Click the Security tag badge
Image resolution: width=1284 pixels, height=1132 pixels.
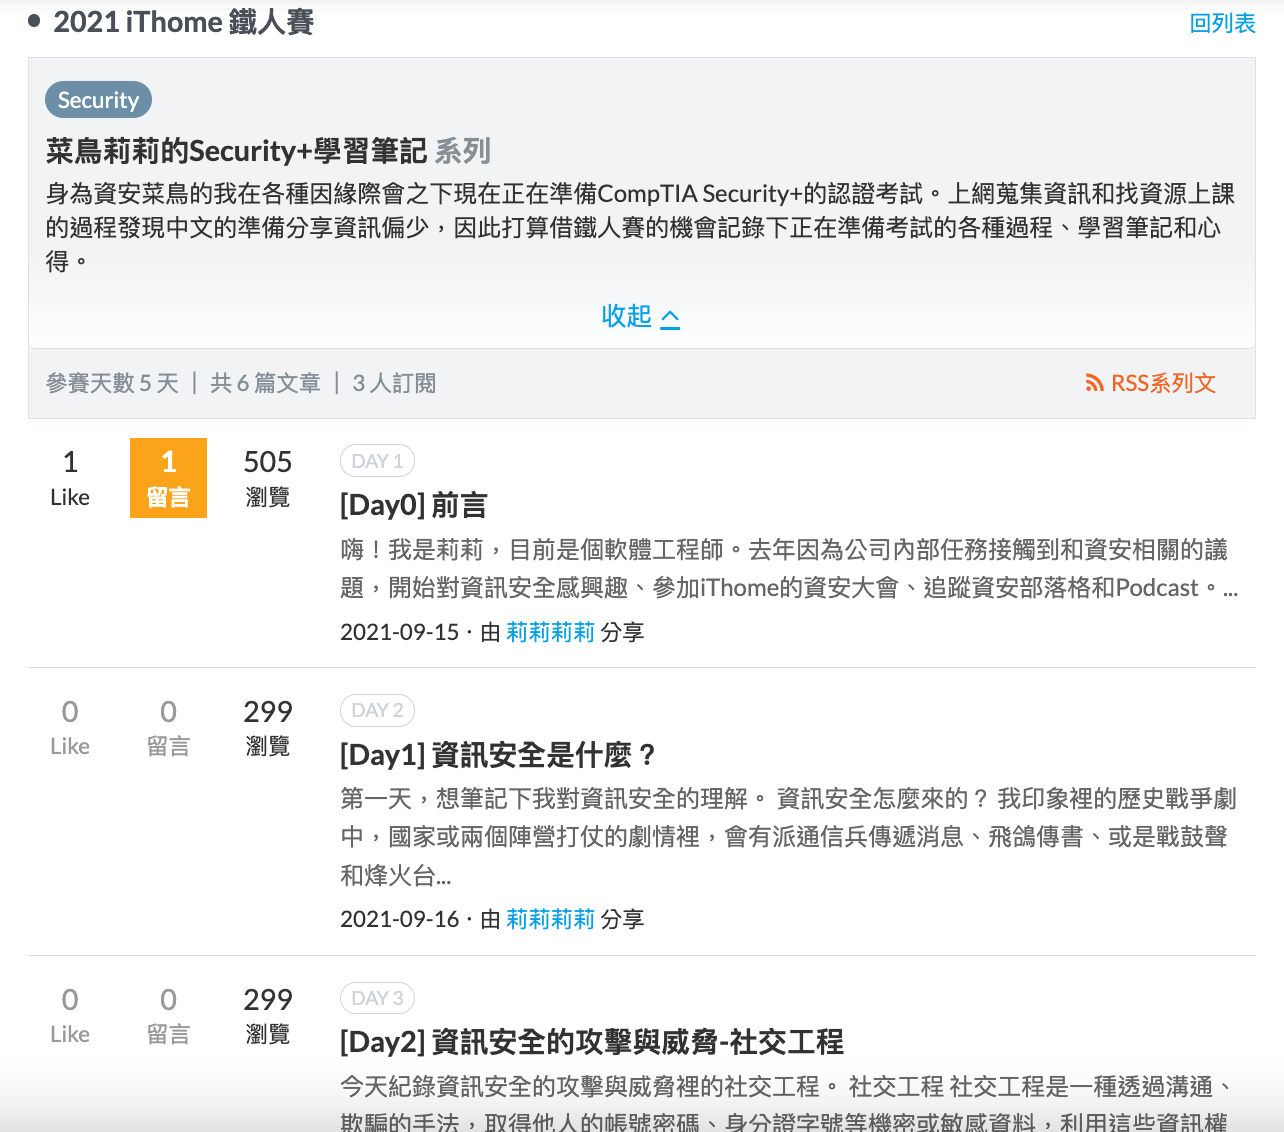(98, 100)
